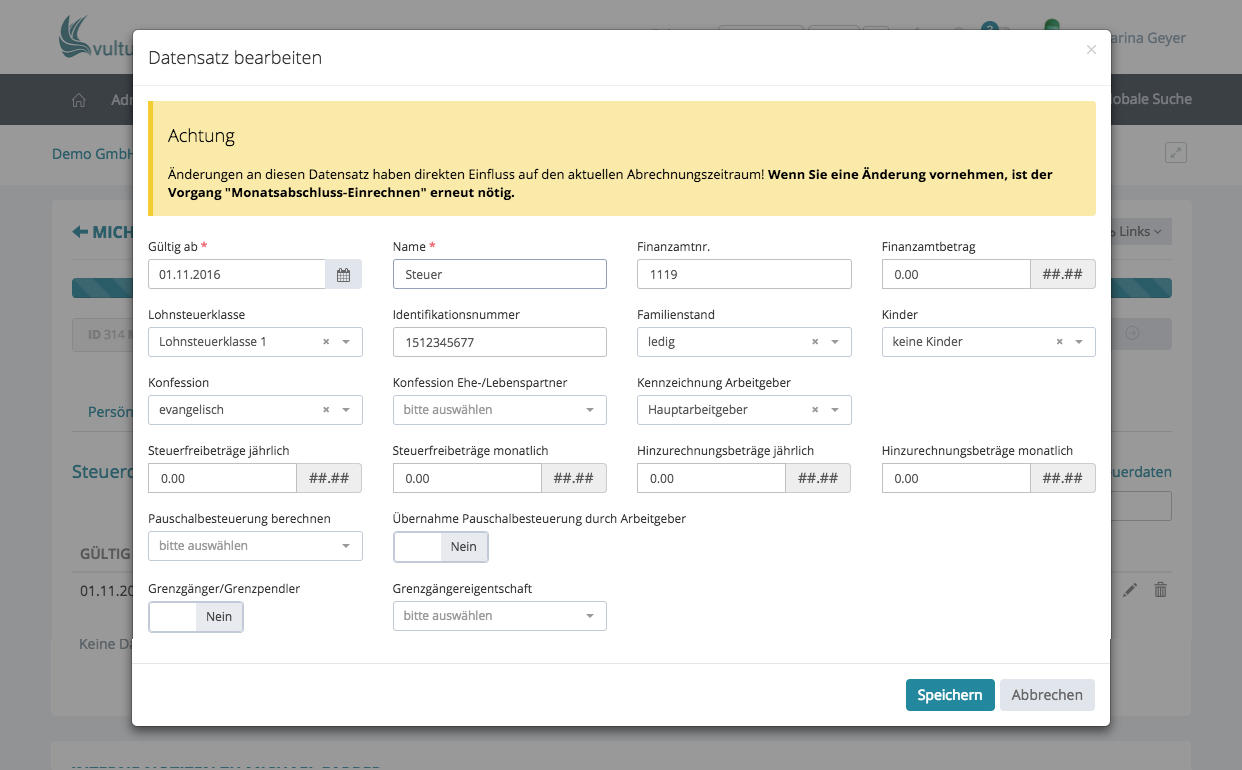Viewport: 1242px width, 770px height.
Task: Clear the Familienstand ledig selection
Action: (815, 342)
